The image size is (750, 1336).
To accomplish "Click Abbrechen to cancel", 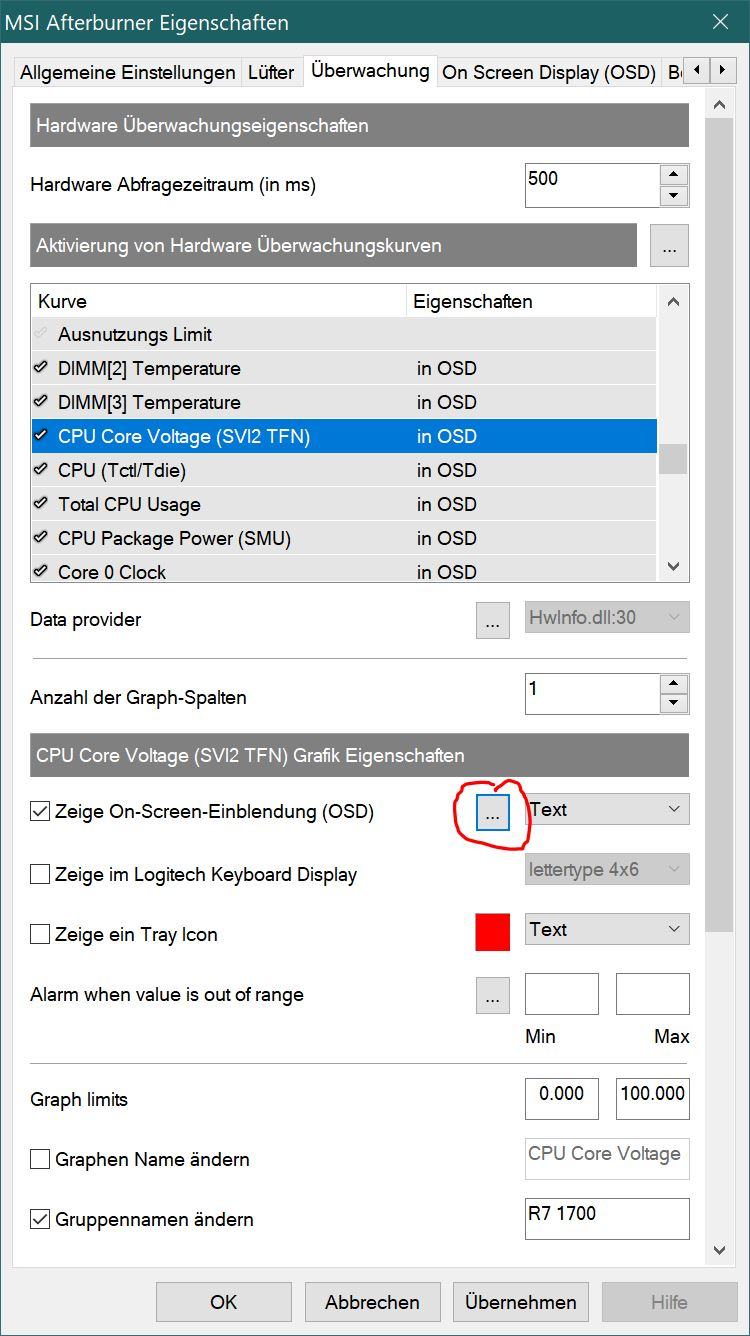I will coord(372,1302).
